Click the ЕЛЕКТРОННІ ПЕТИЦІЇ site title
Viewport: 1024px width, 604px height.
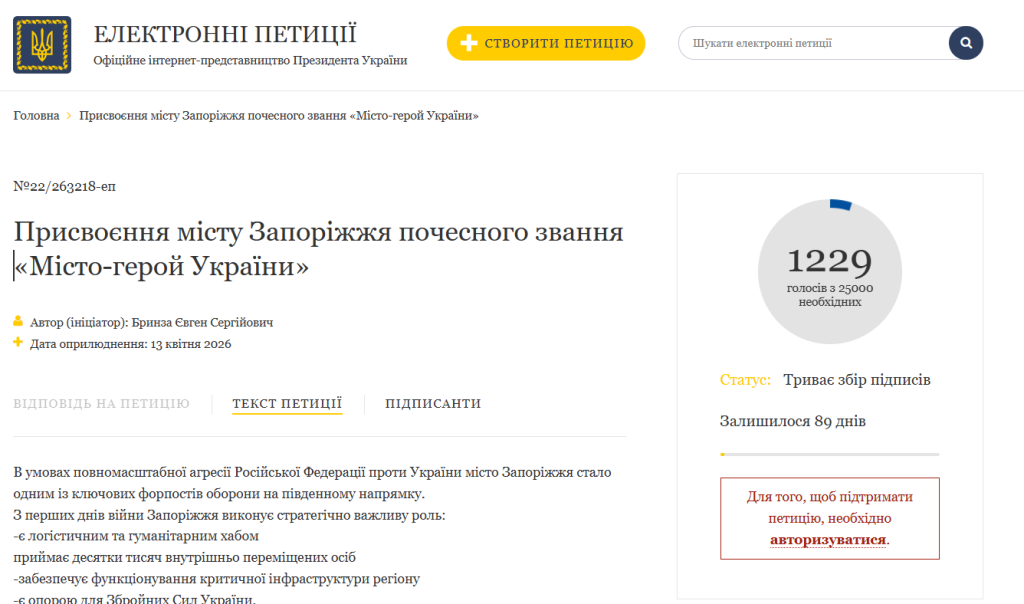(225, 34)
